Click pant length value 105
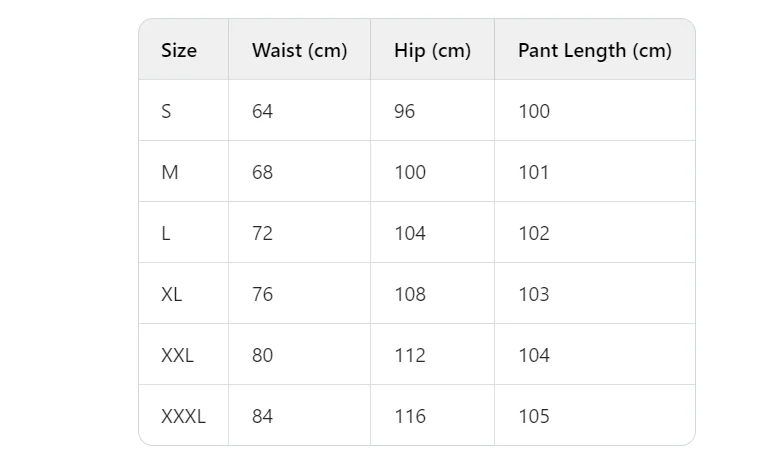Viewport: 776px width, 465px height. pyautogui.click(x=534, y=417)
